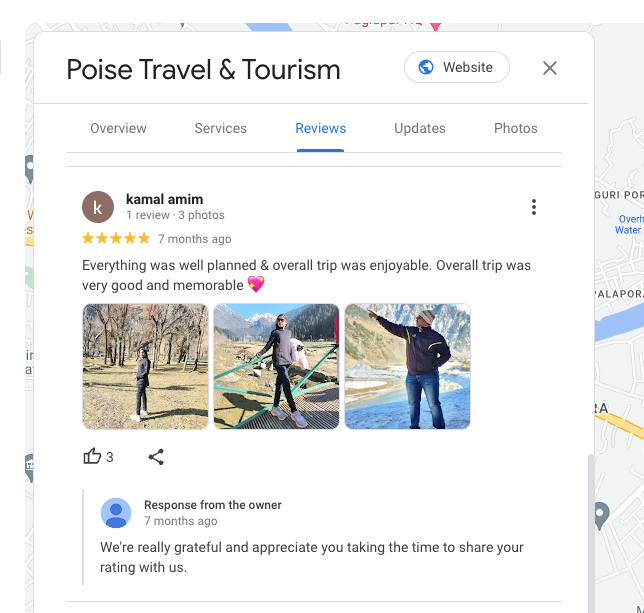Screen dimensions: 644x613
Task: Open the Website globe button
Action: pos(457,67)
